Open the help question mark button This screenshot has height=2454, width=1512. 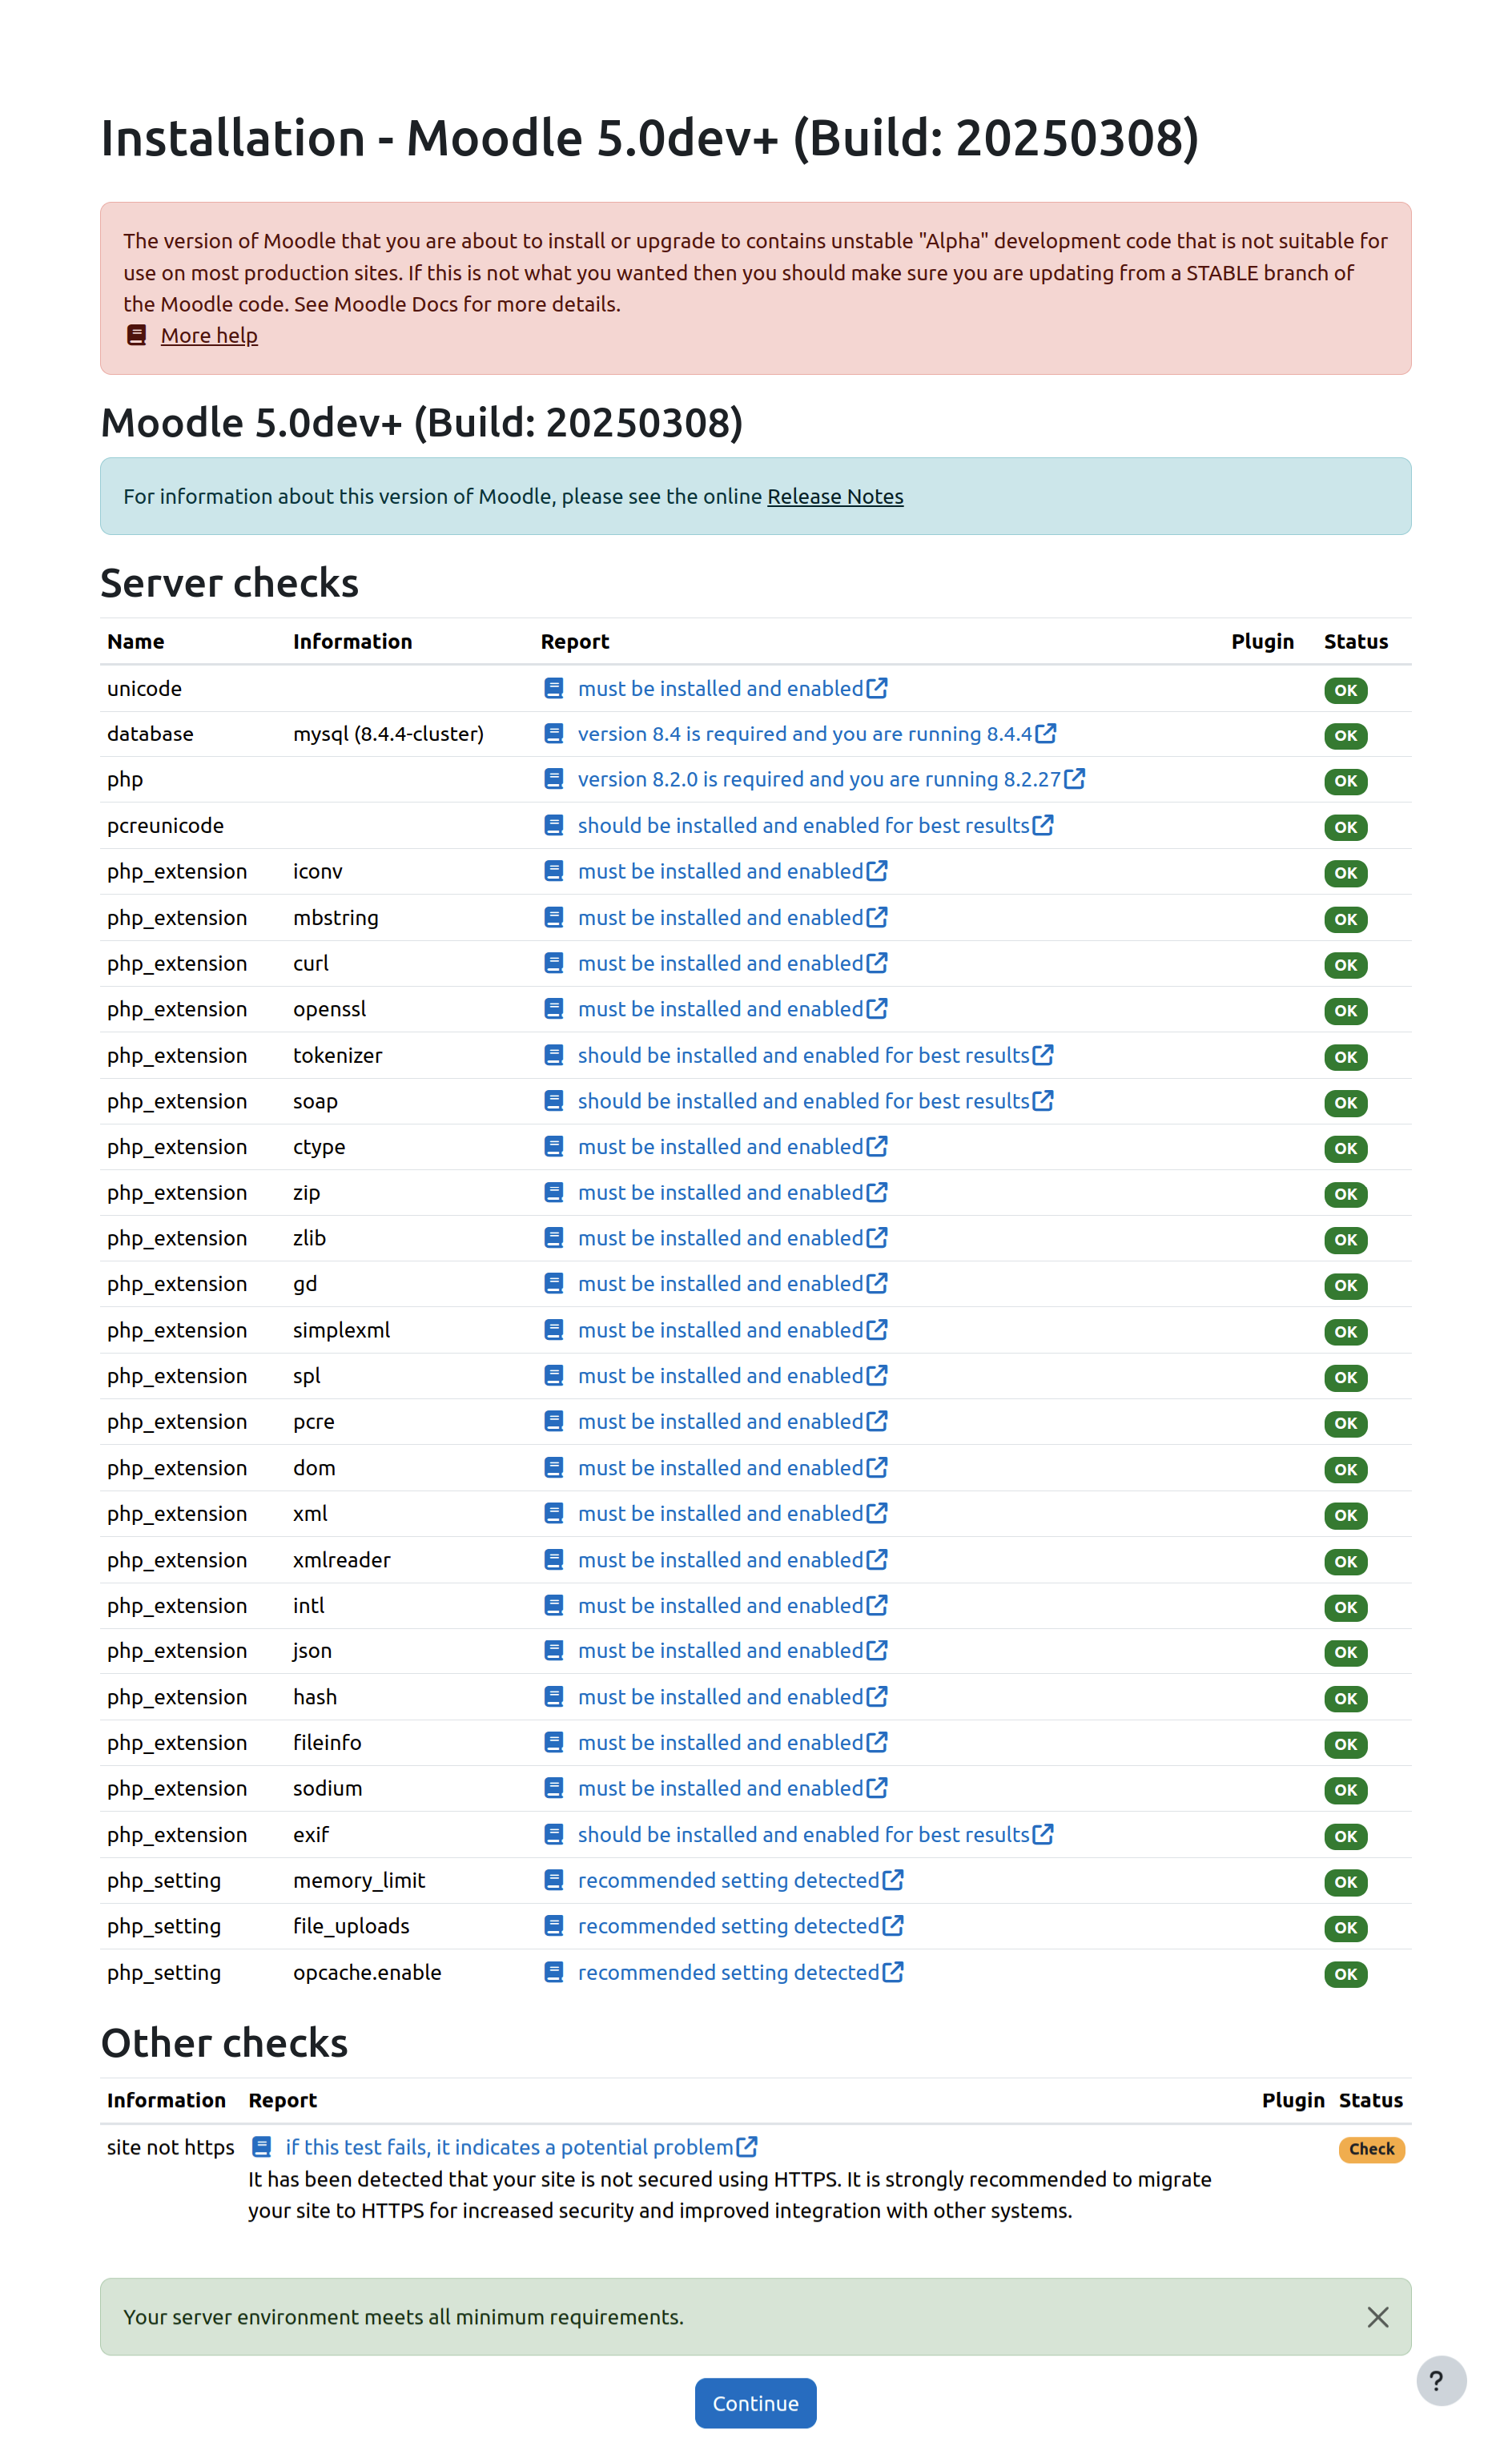click(x=1440, y=2381)
